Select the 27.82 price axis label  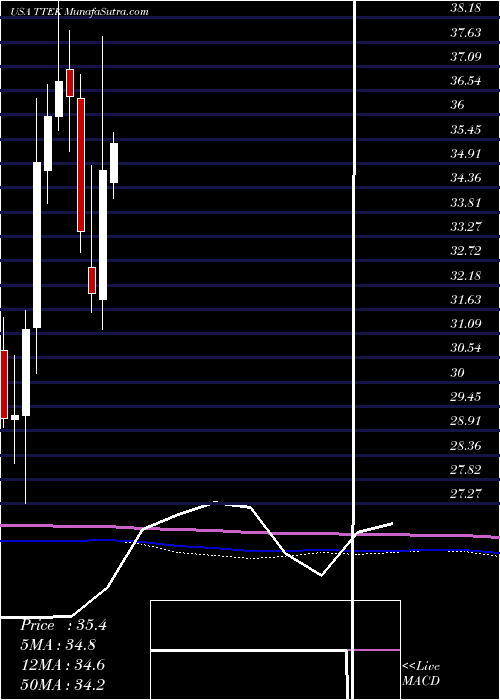click(466, 470)
